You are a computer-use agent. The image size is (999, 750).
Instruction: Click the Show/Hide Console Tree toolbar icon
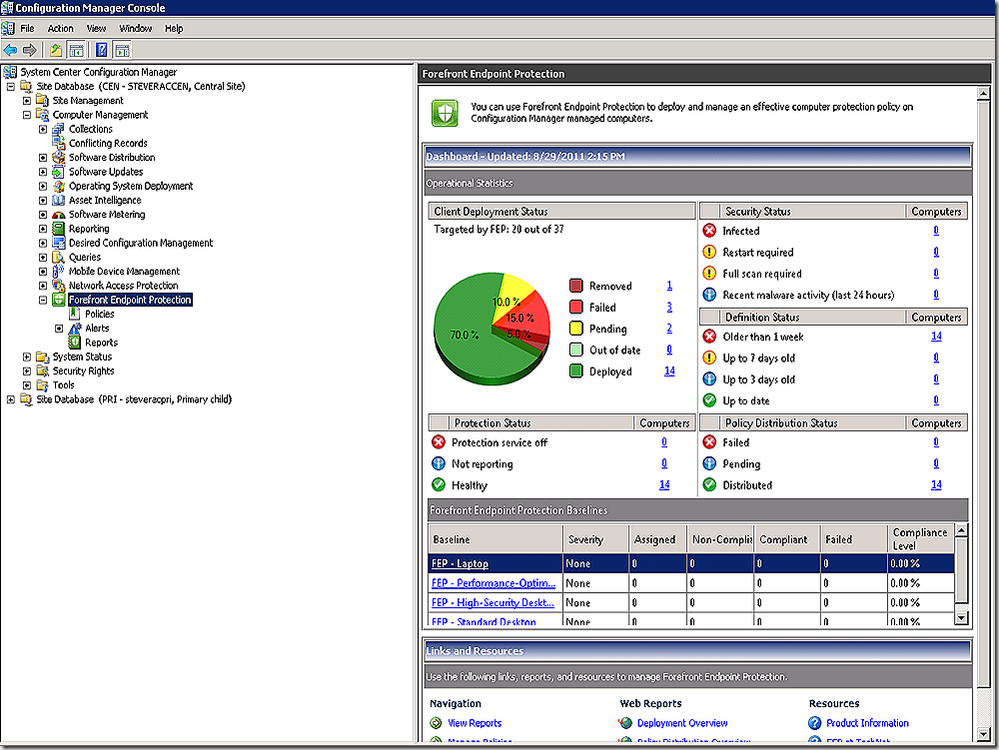point(76,50)
